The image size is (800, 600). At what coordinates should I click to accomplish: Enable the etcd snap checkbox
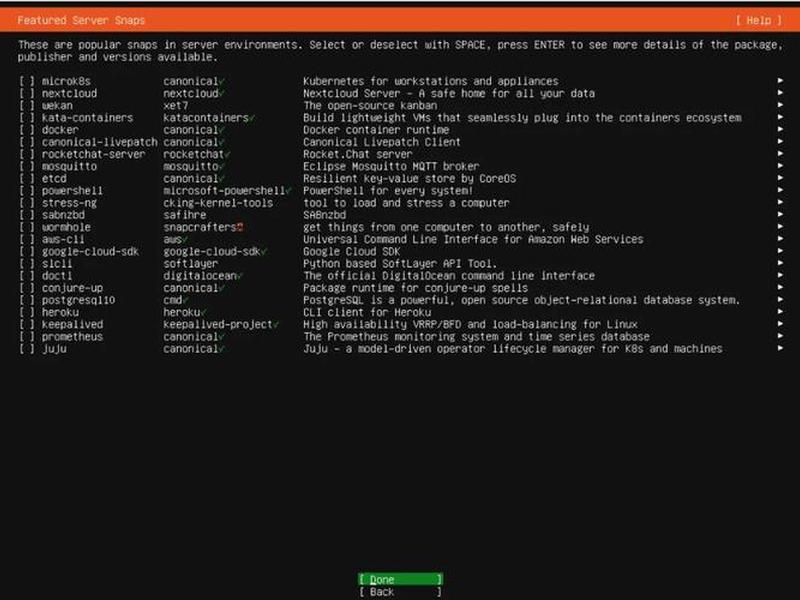(27, 179)
